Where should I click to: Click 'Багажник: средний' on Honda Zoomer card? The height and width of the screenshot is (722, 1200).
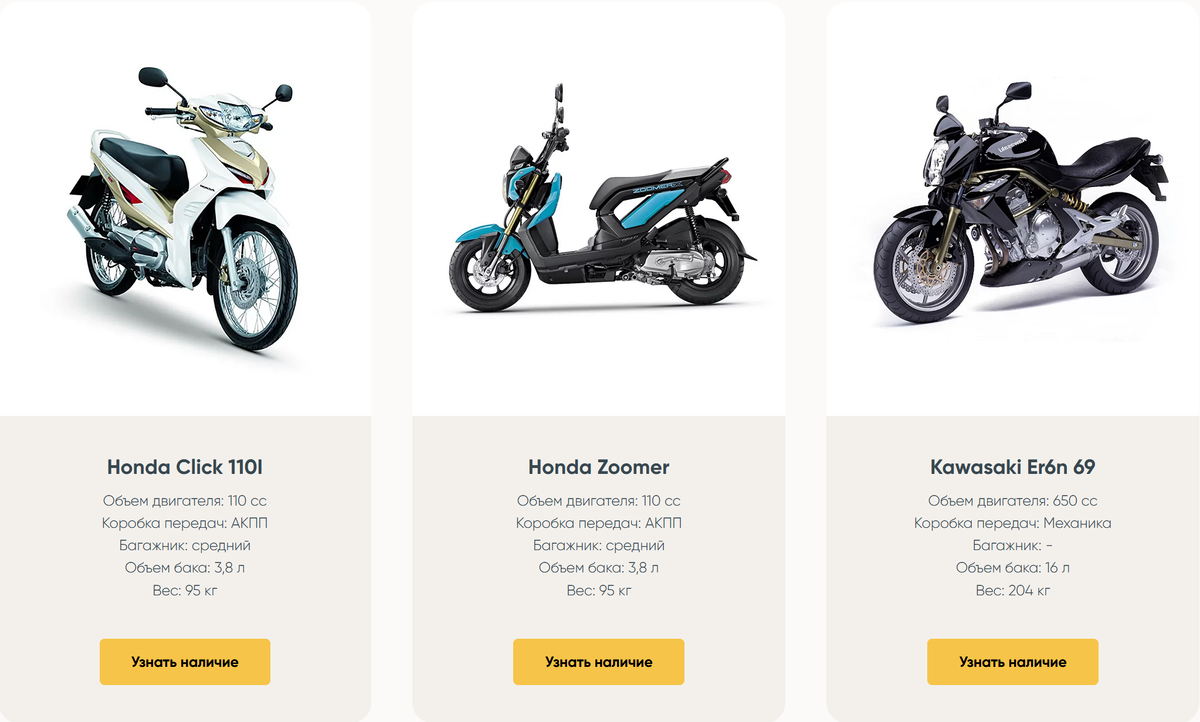(x=599, y=546)
